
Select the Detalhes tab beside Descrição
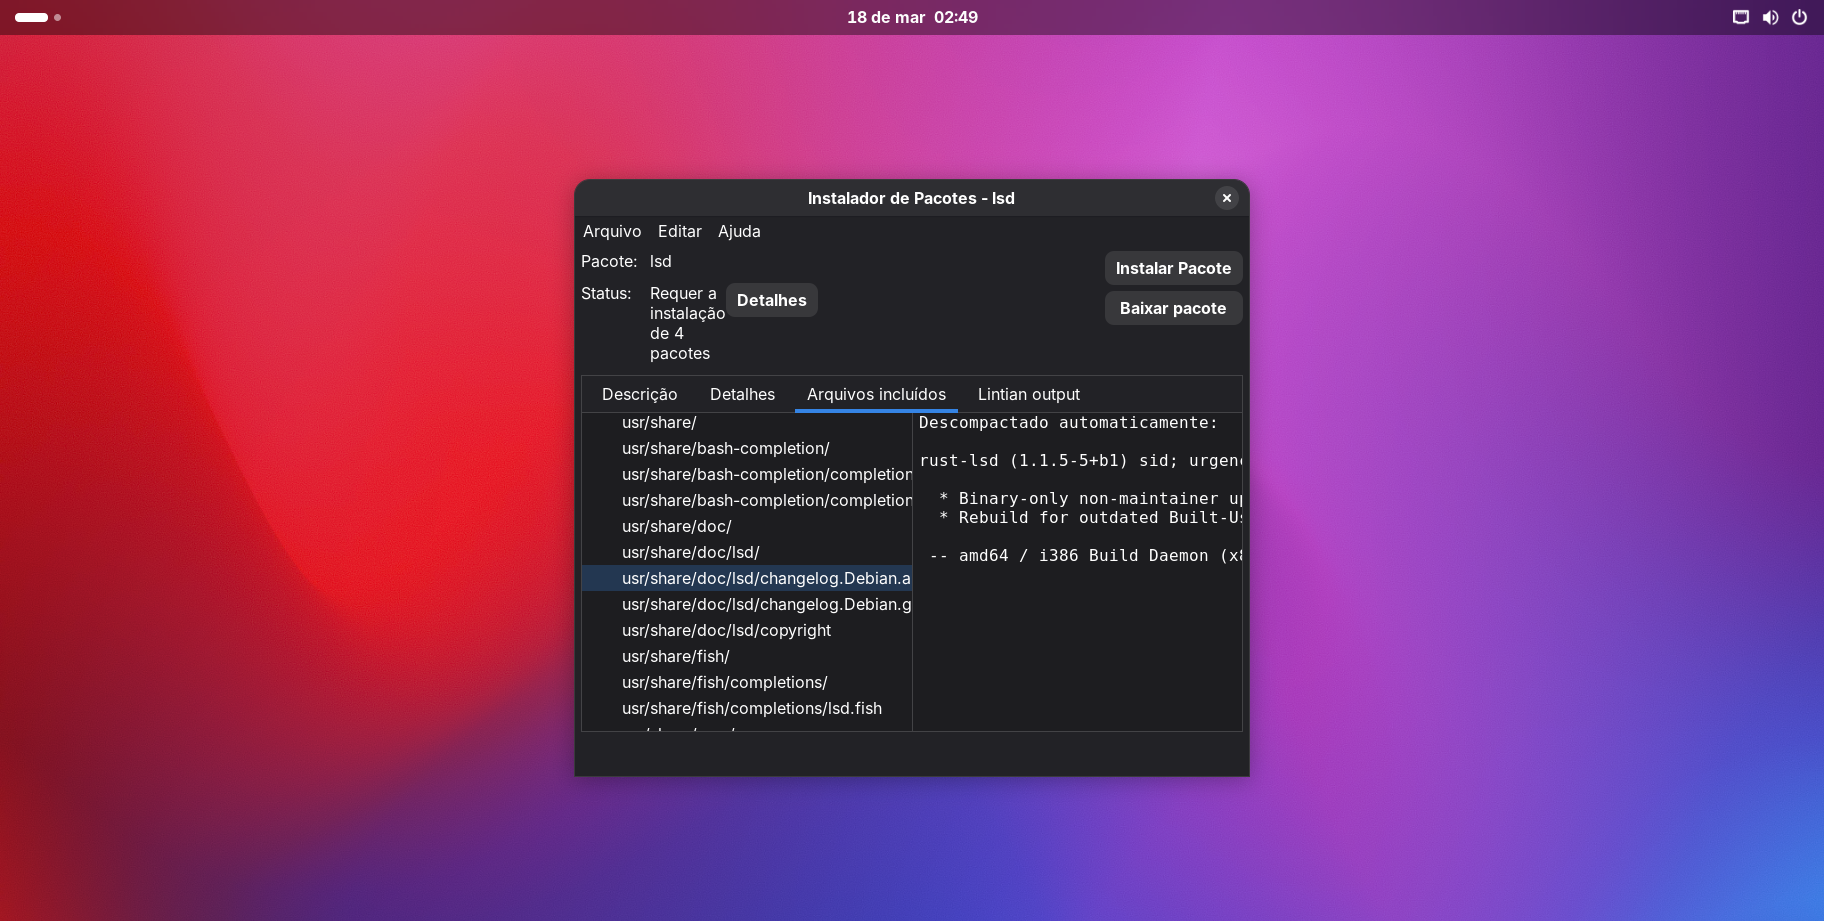click(x=742, y=394)
